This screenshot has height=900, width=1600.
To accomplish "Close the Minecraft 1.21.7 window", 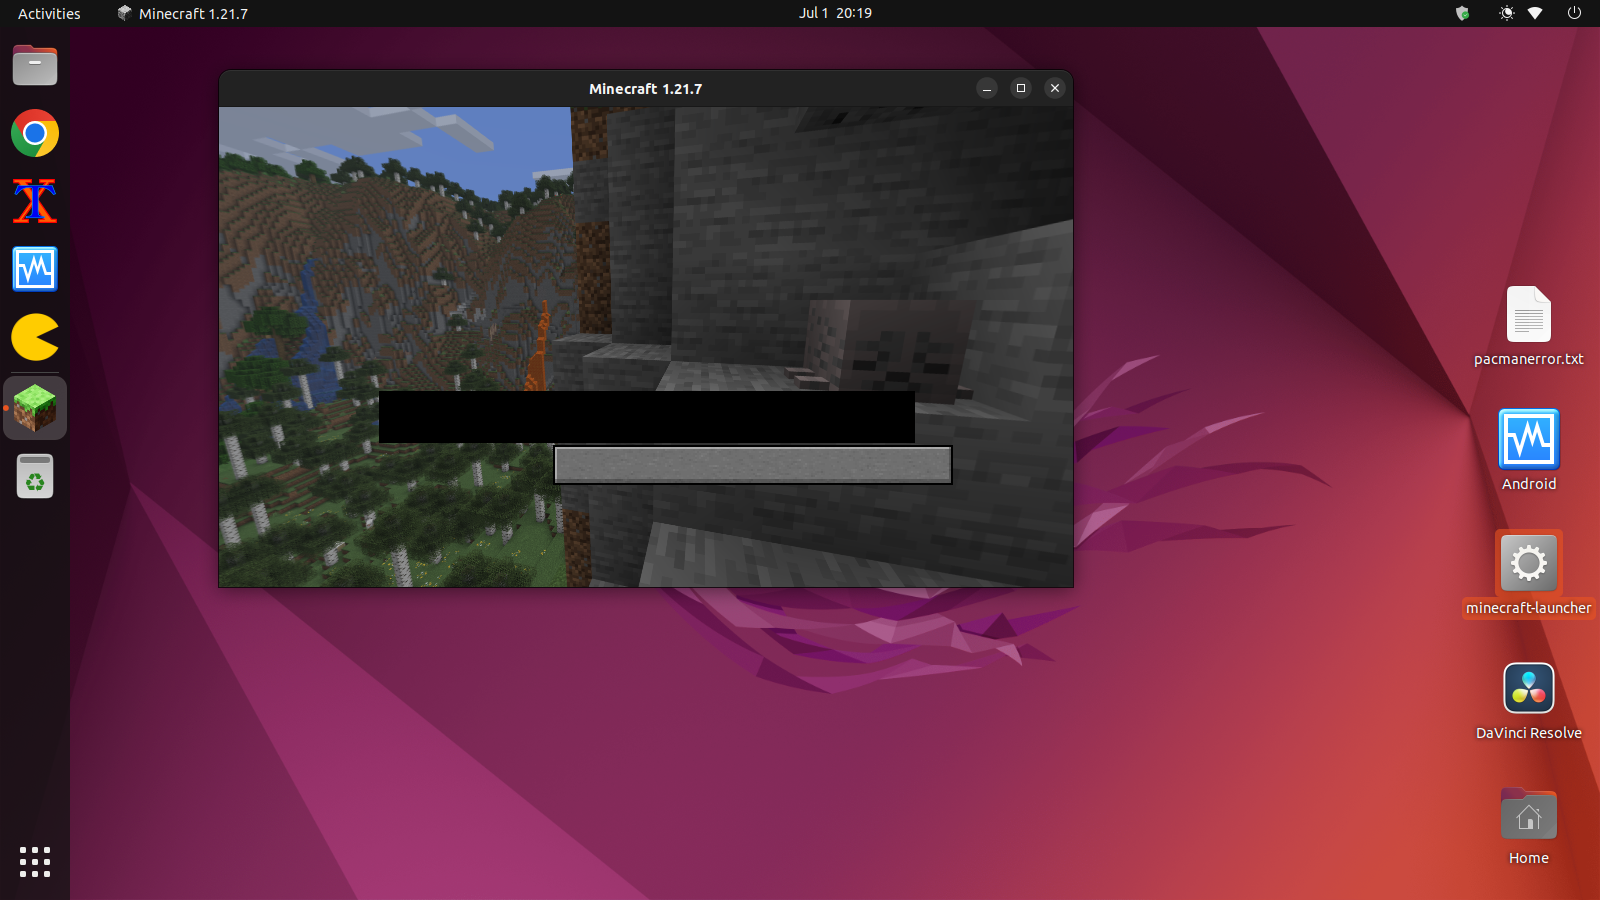I will 1055,88.
